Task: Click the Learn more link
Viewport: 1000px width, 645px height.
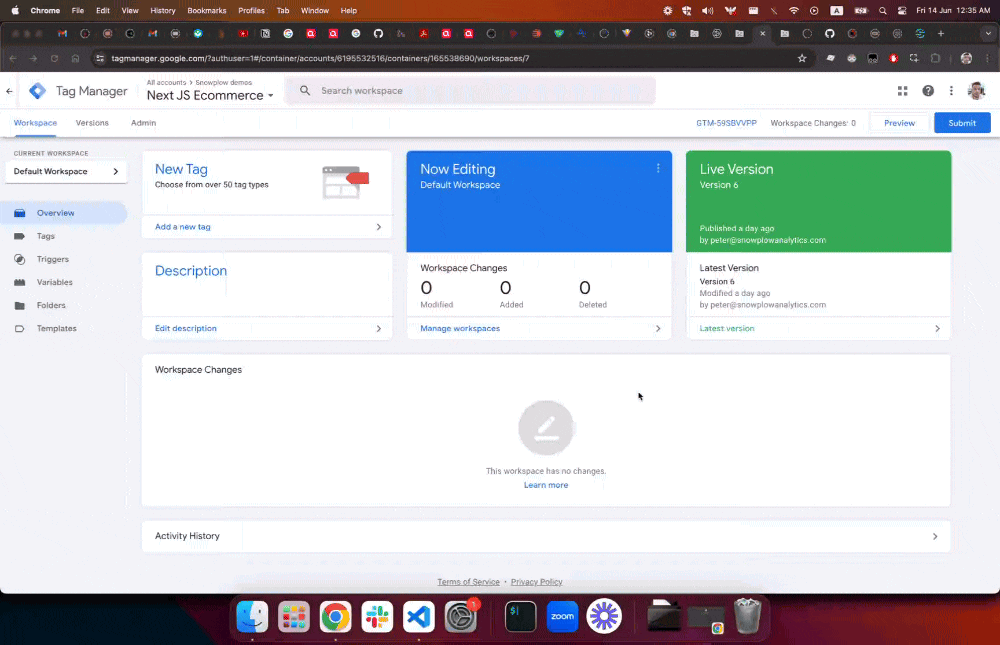Action: point(546,485)
